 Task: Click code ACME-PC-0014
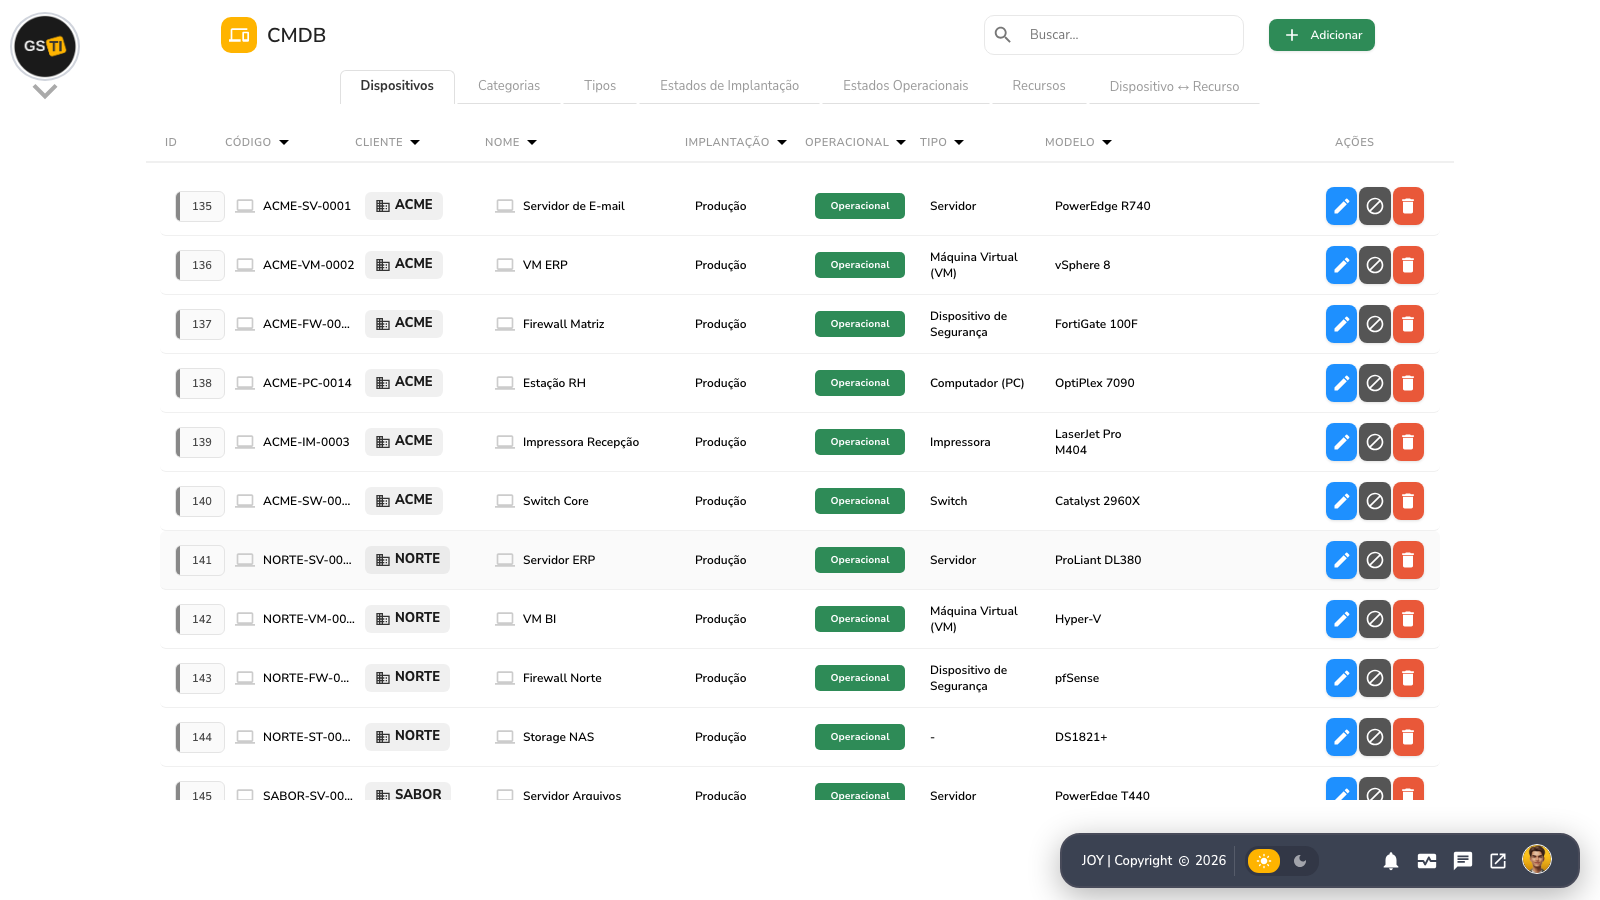(x=307, y=383)
